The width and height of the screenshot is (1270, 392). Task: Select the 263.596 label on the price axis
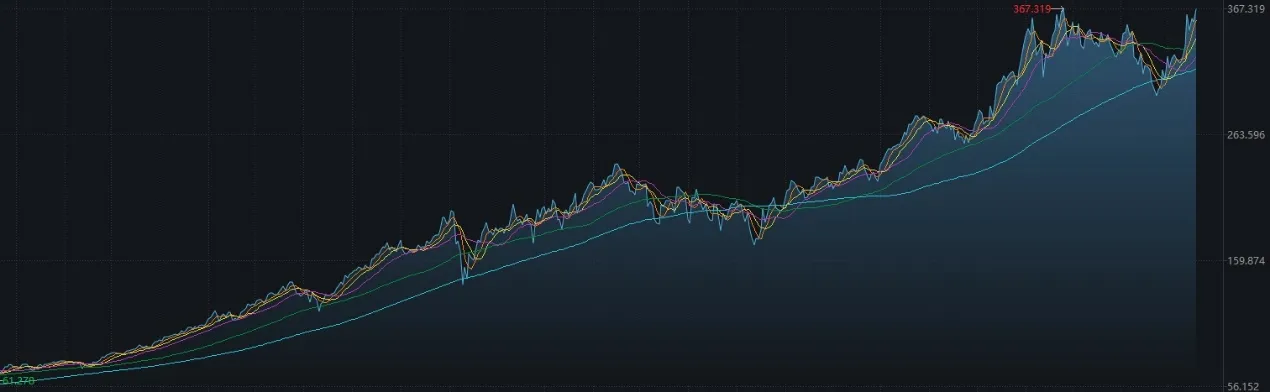[x=1245, y=135]
